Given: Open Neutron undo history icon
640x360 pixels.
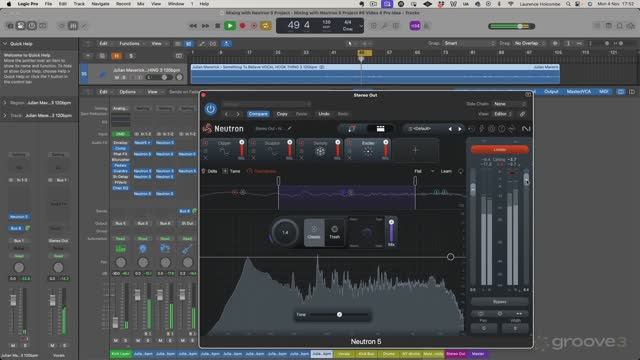Looking at the screenshot, I should pos(472,129).
